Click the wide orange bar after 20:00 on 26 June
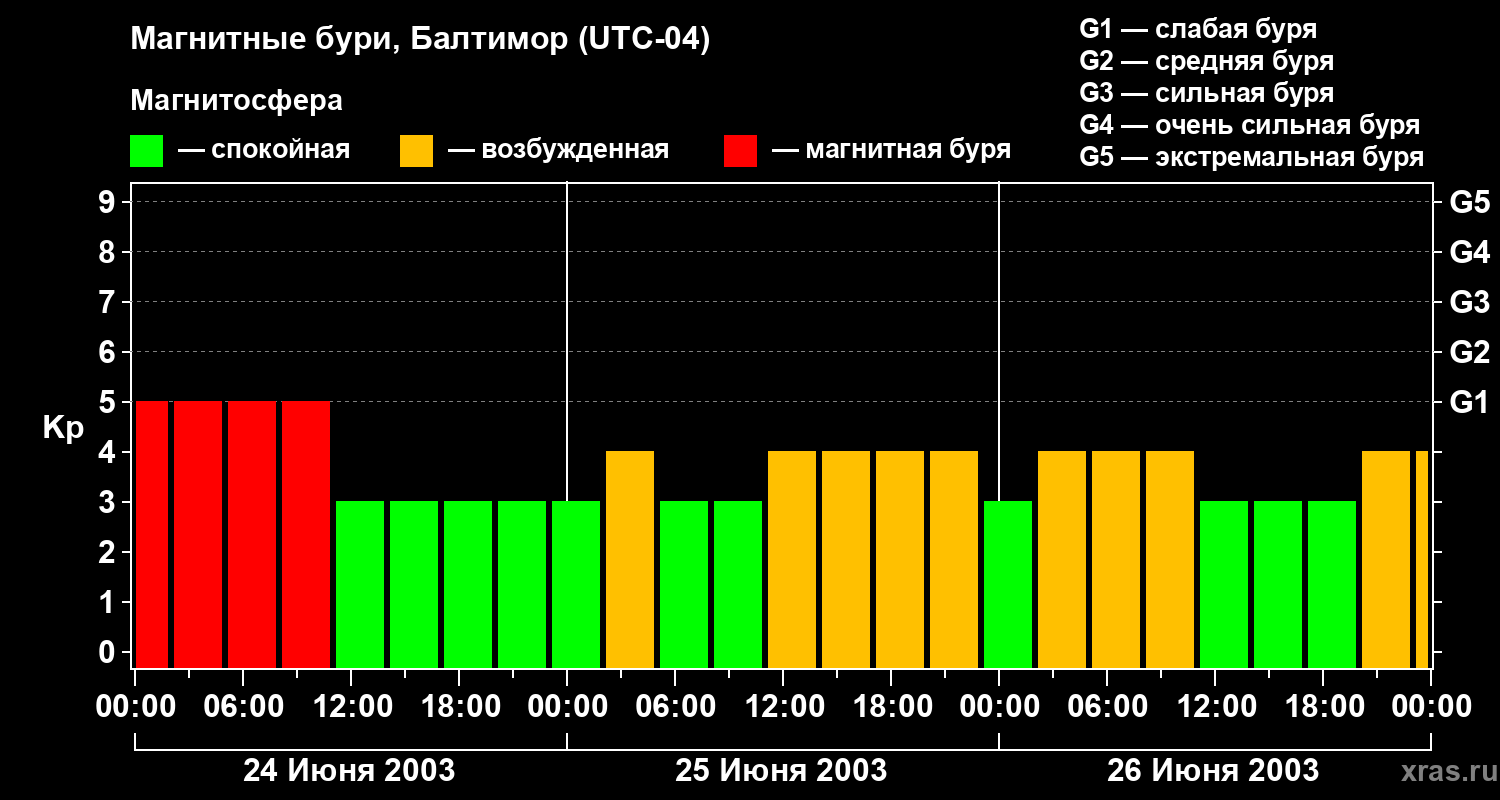This screenshot has width=1500, height=800. [x=1386, y=559]
